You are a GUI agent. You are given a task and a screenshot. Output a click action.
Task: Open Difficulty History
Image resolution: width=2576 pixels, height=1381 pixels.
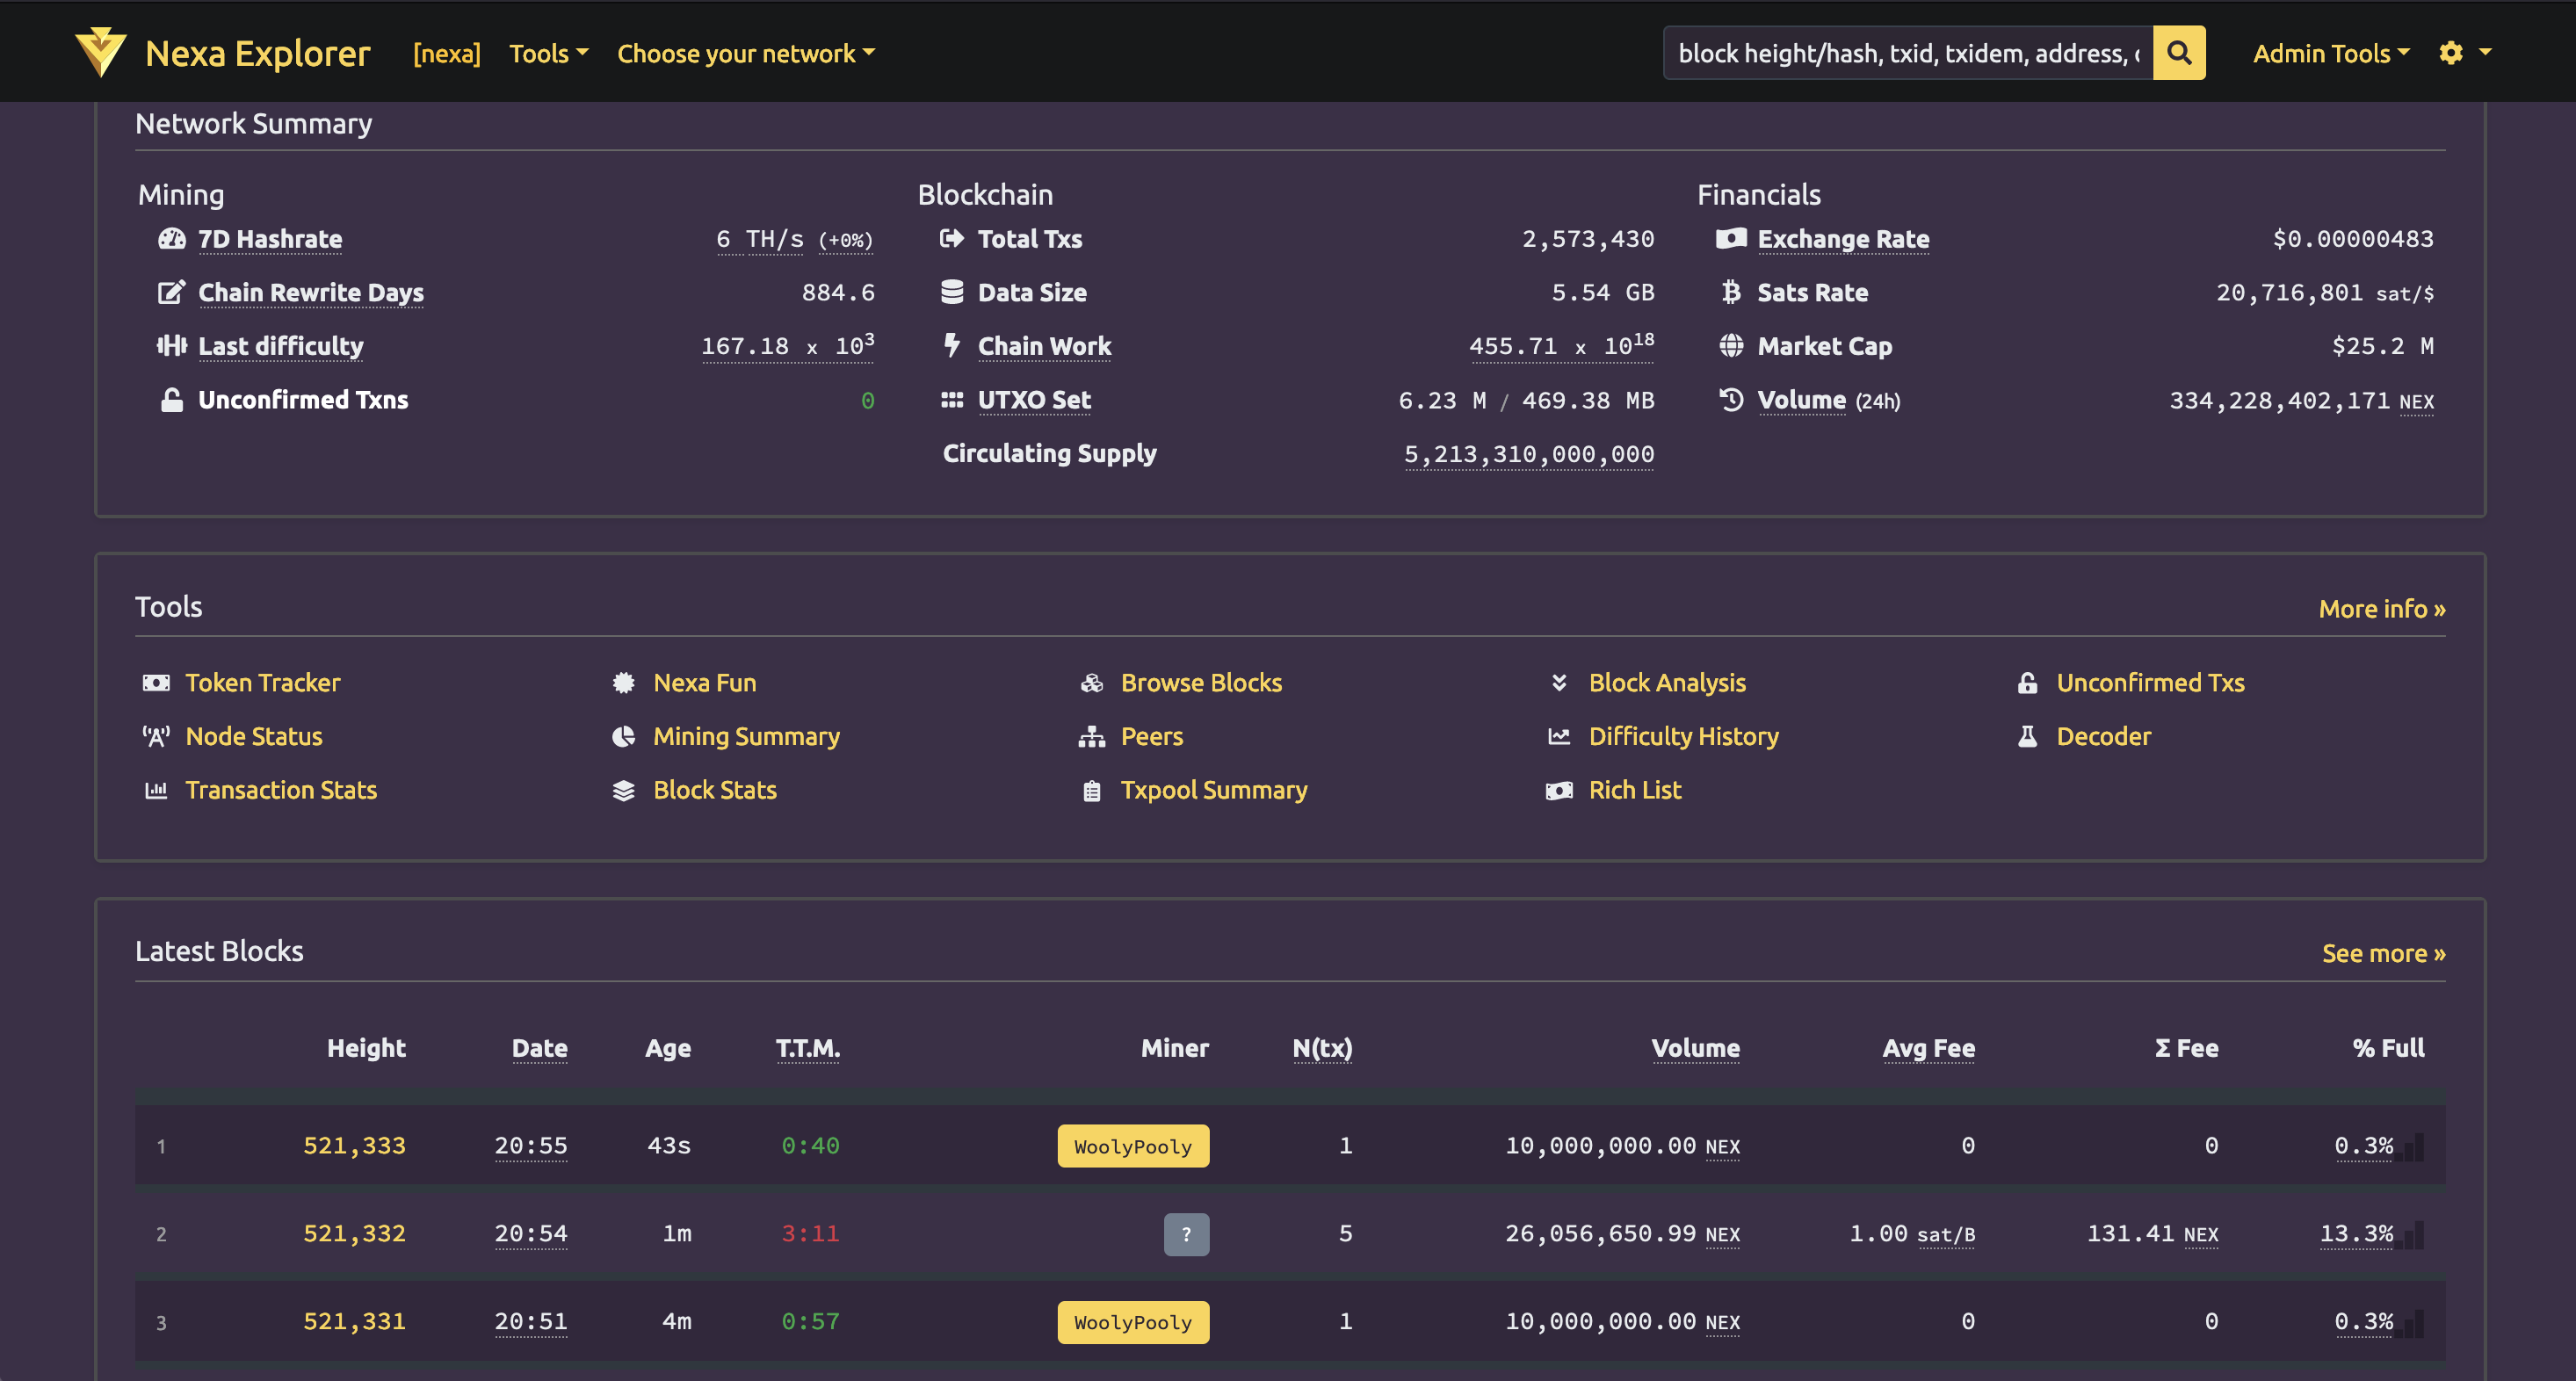1684,736
